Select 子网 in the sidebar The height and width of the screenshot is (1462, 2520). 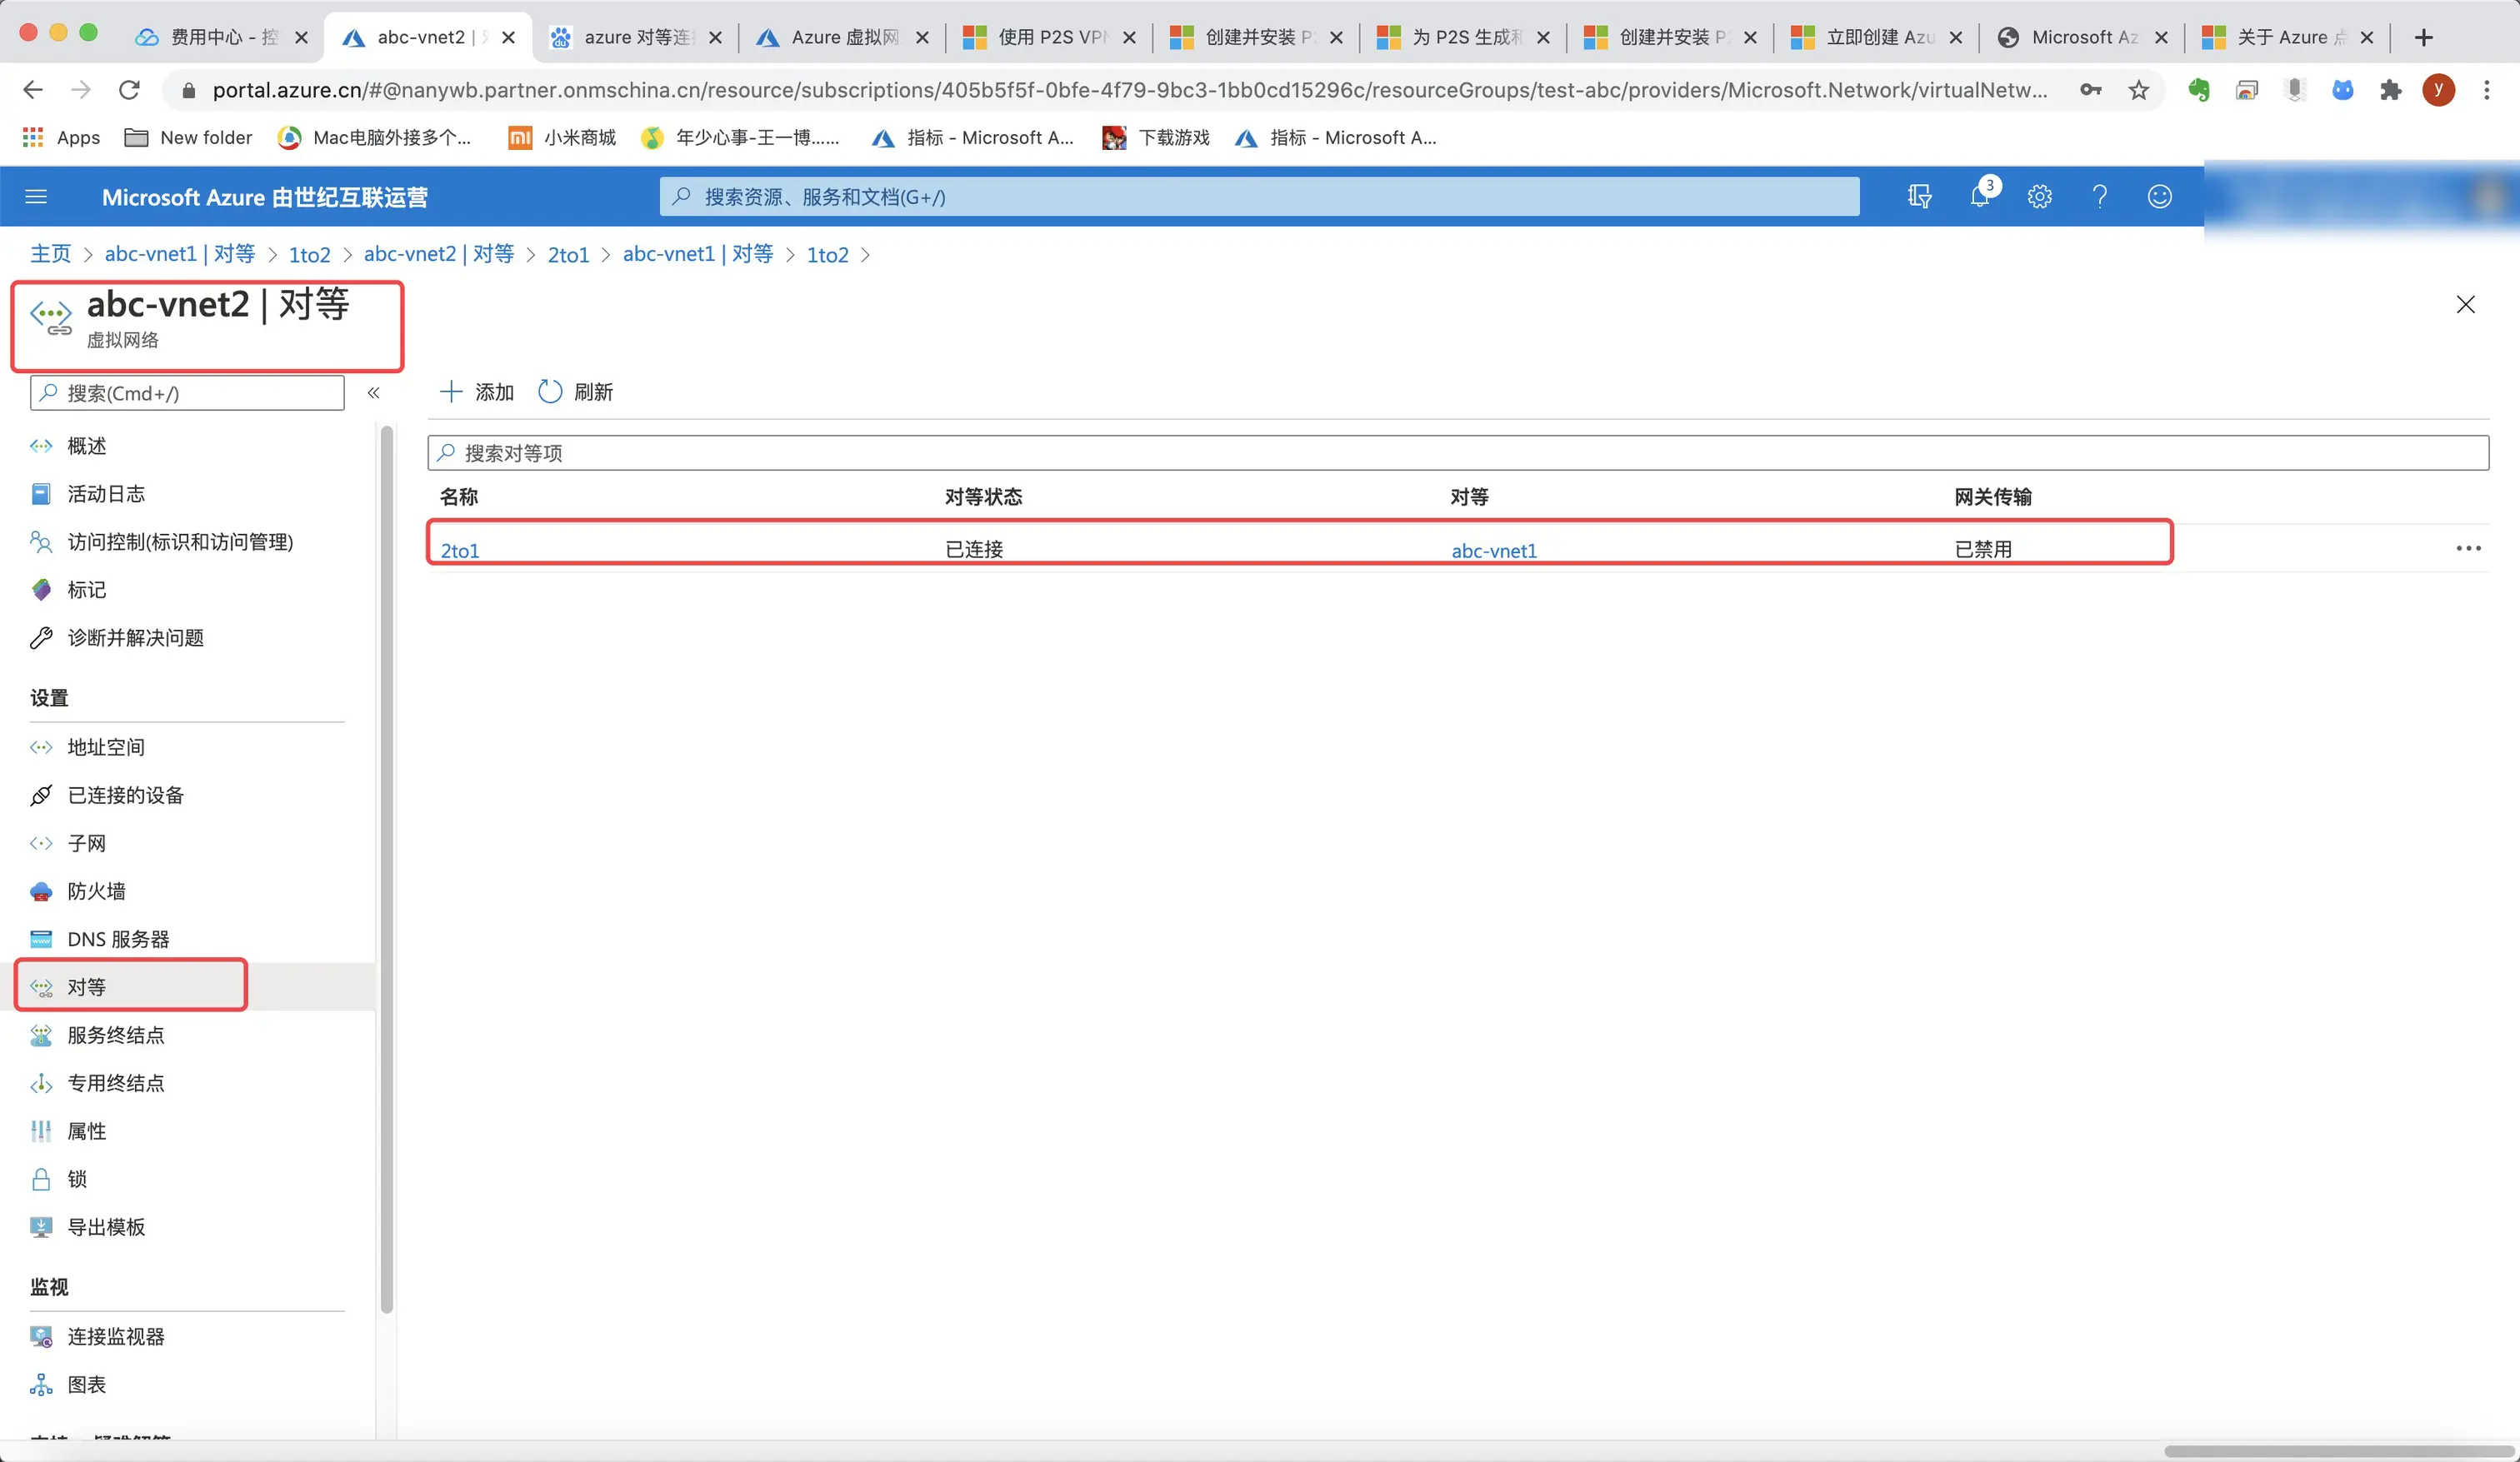[86, 843]
